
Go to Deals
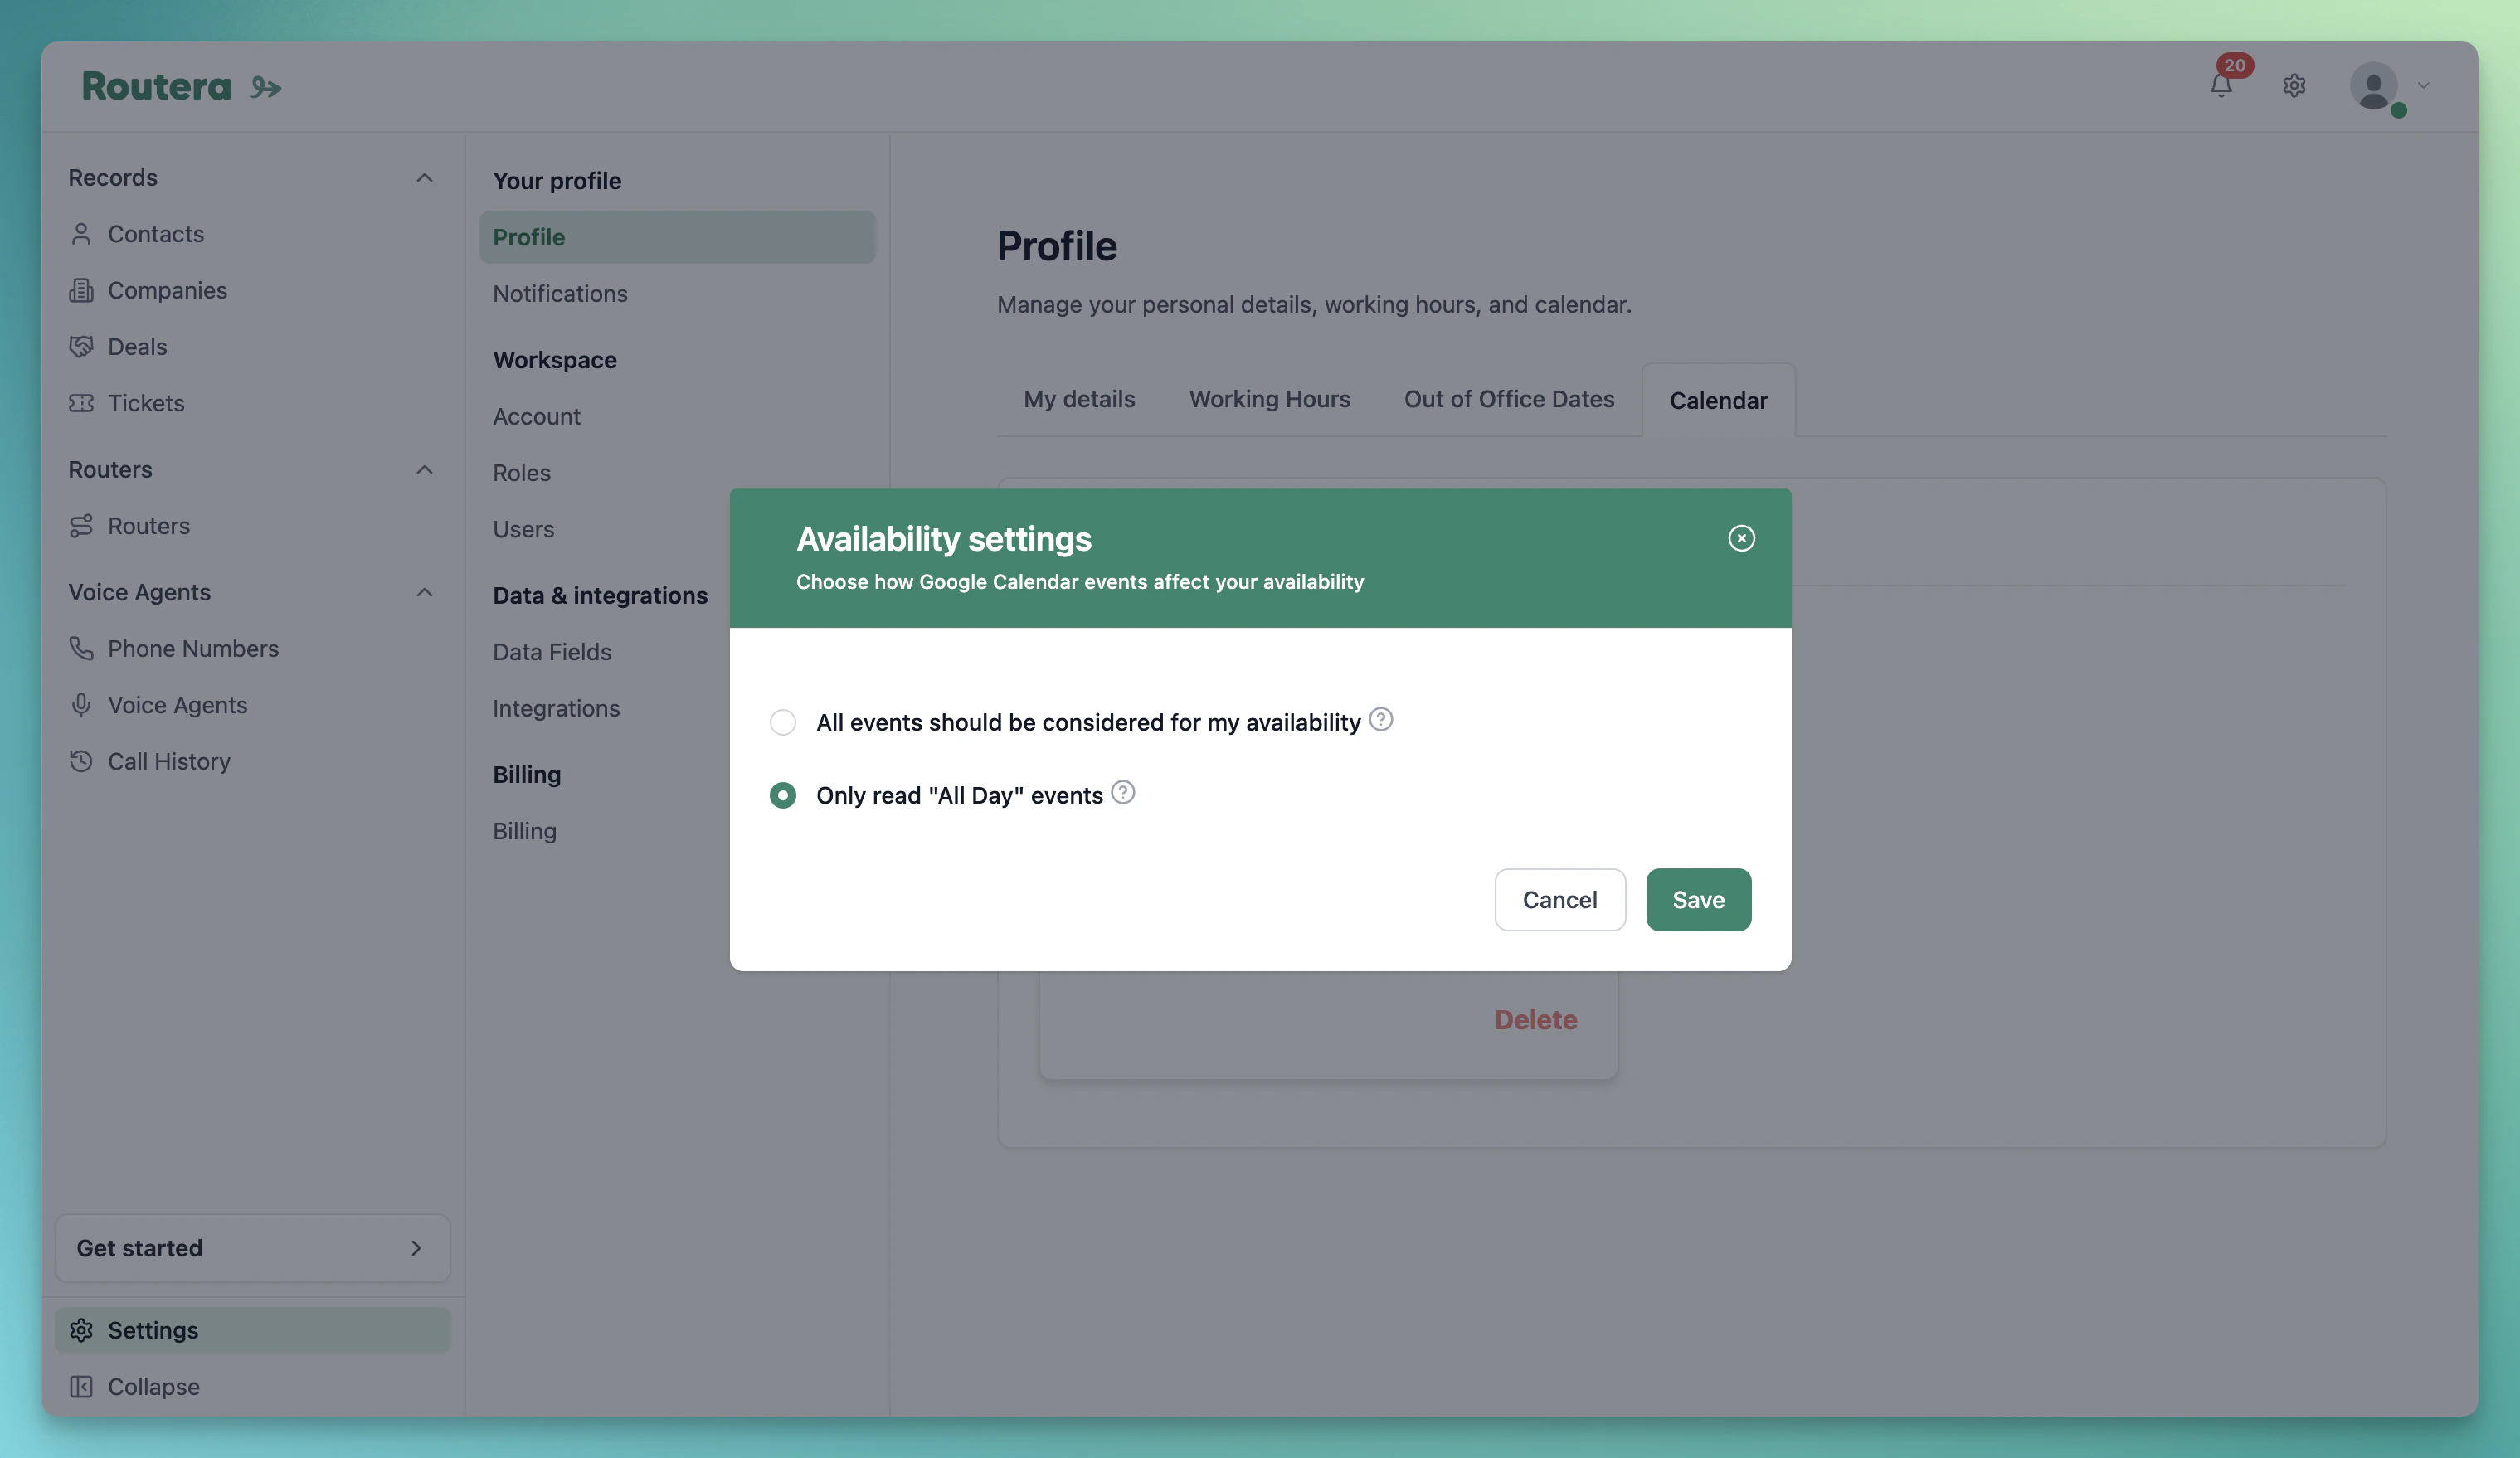coord(252,347)
